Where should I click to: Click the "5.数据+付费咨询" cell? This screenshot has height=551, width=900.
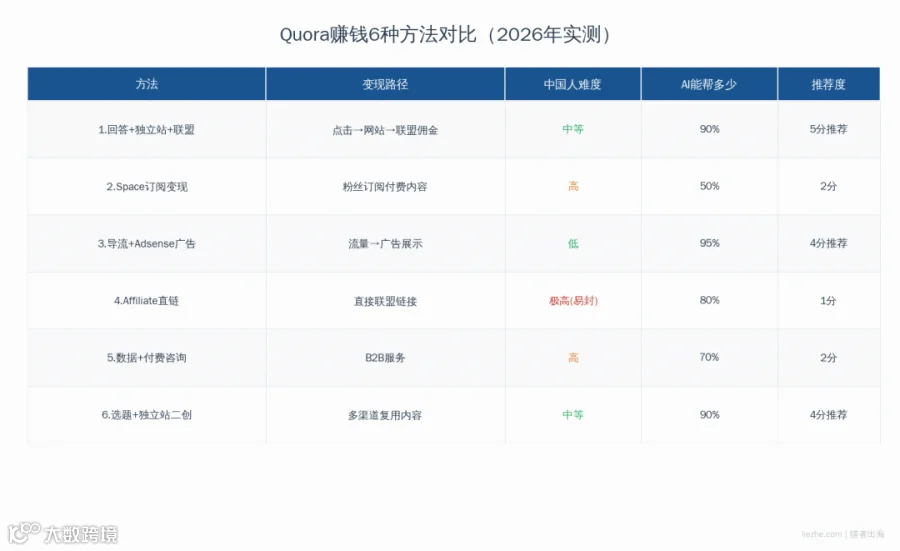[x=146, y=358]
